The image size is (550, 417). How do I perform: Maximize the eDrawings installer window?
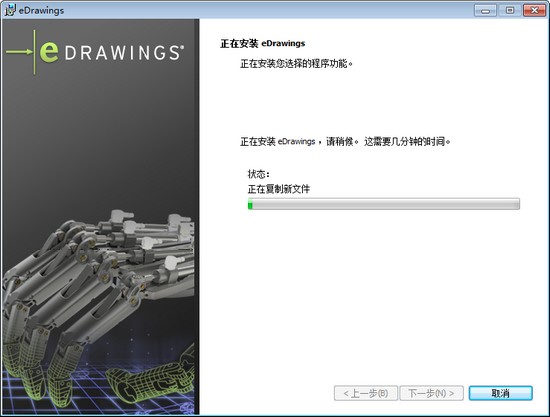click(510, 11)
